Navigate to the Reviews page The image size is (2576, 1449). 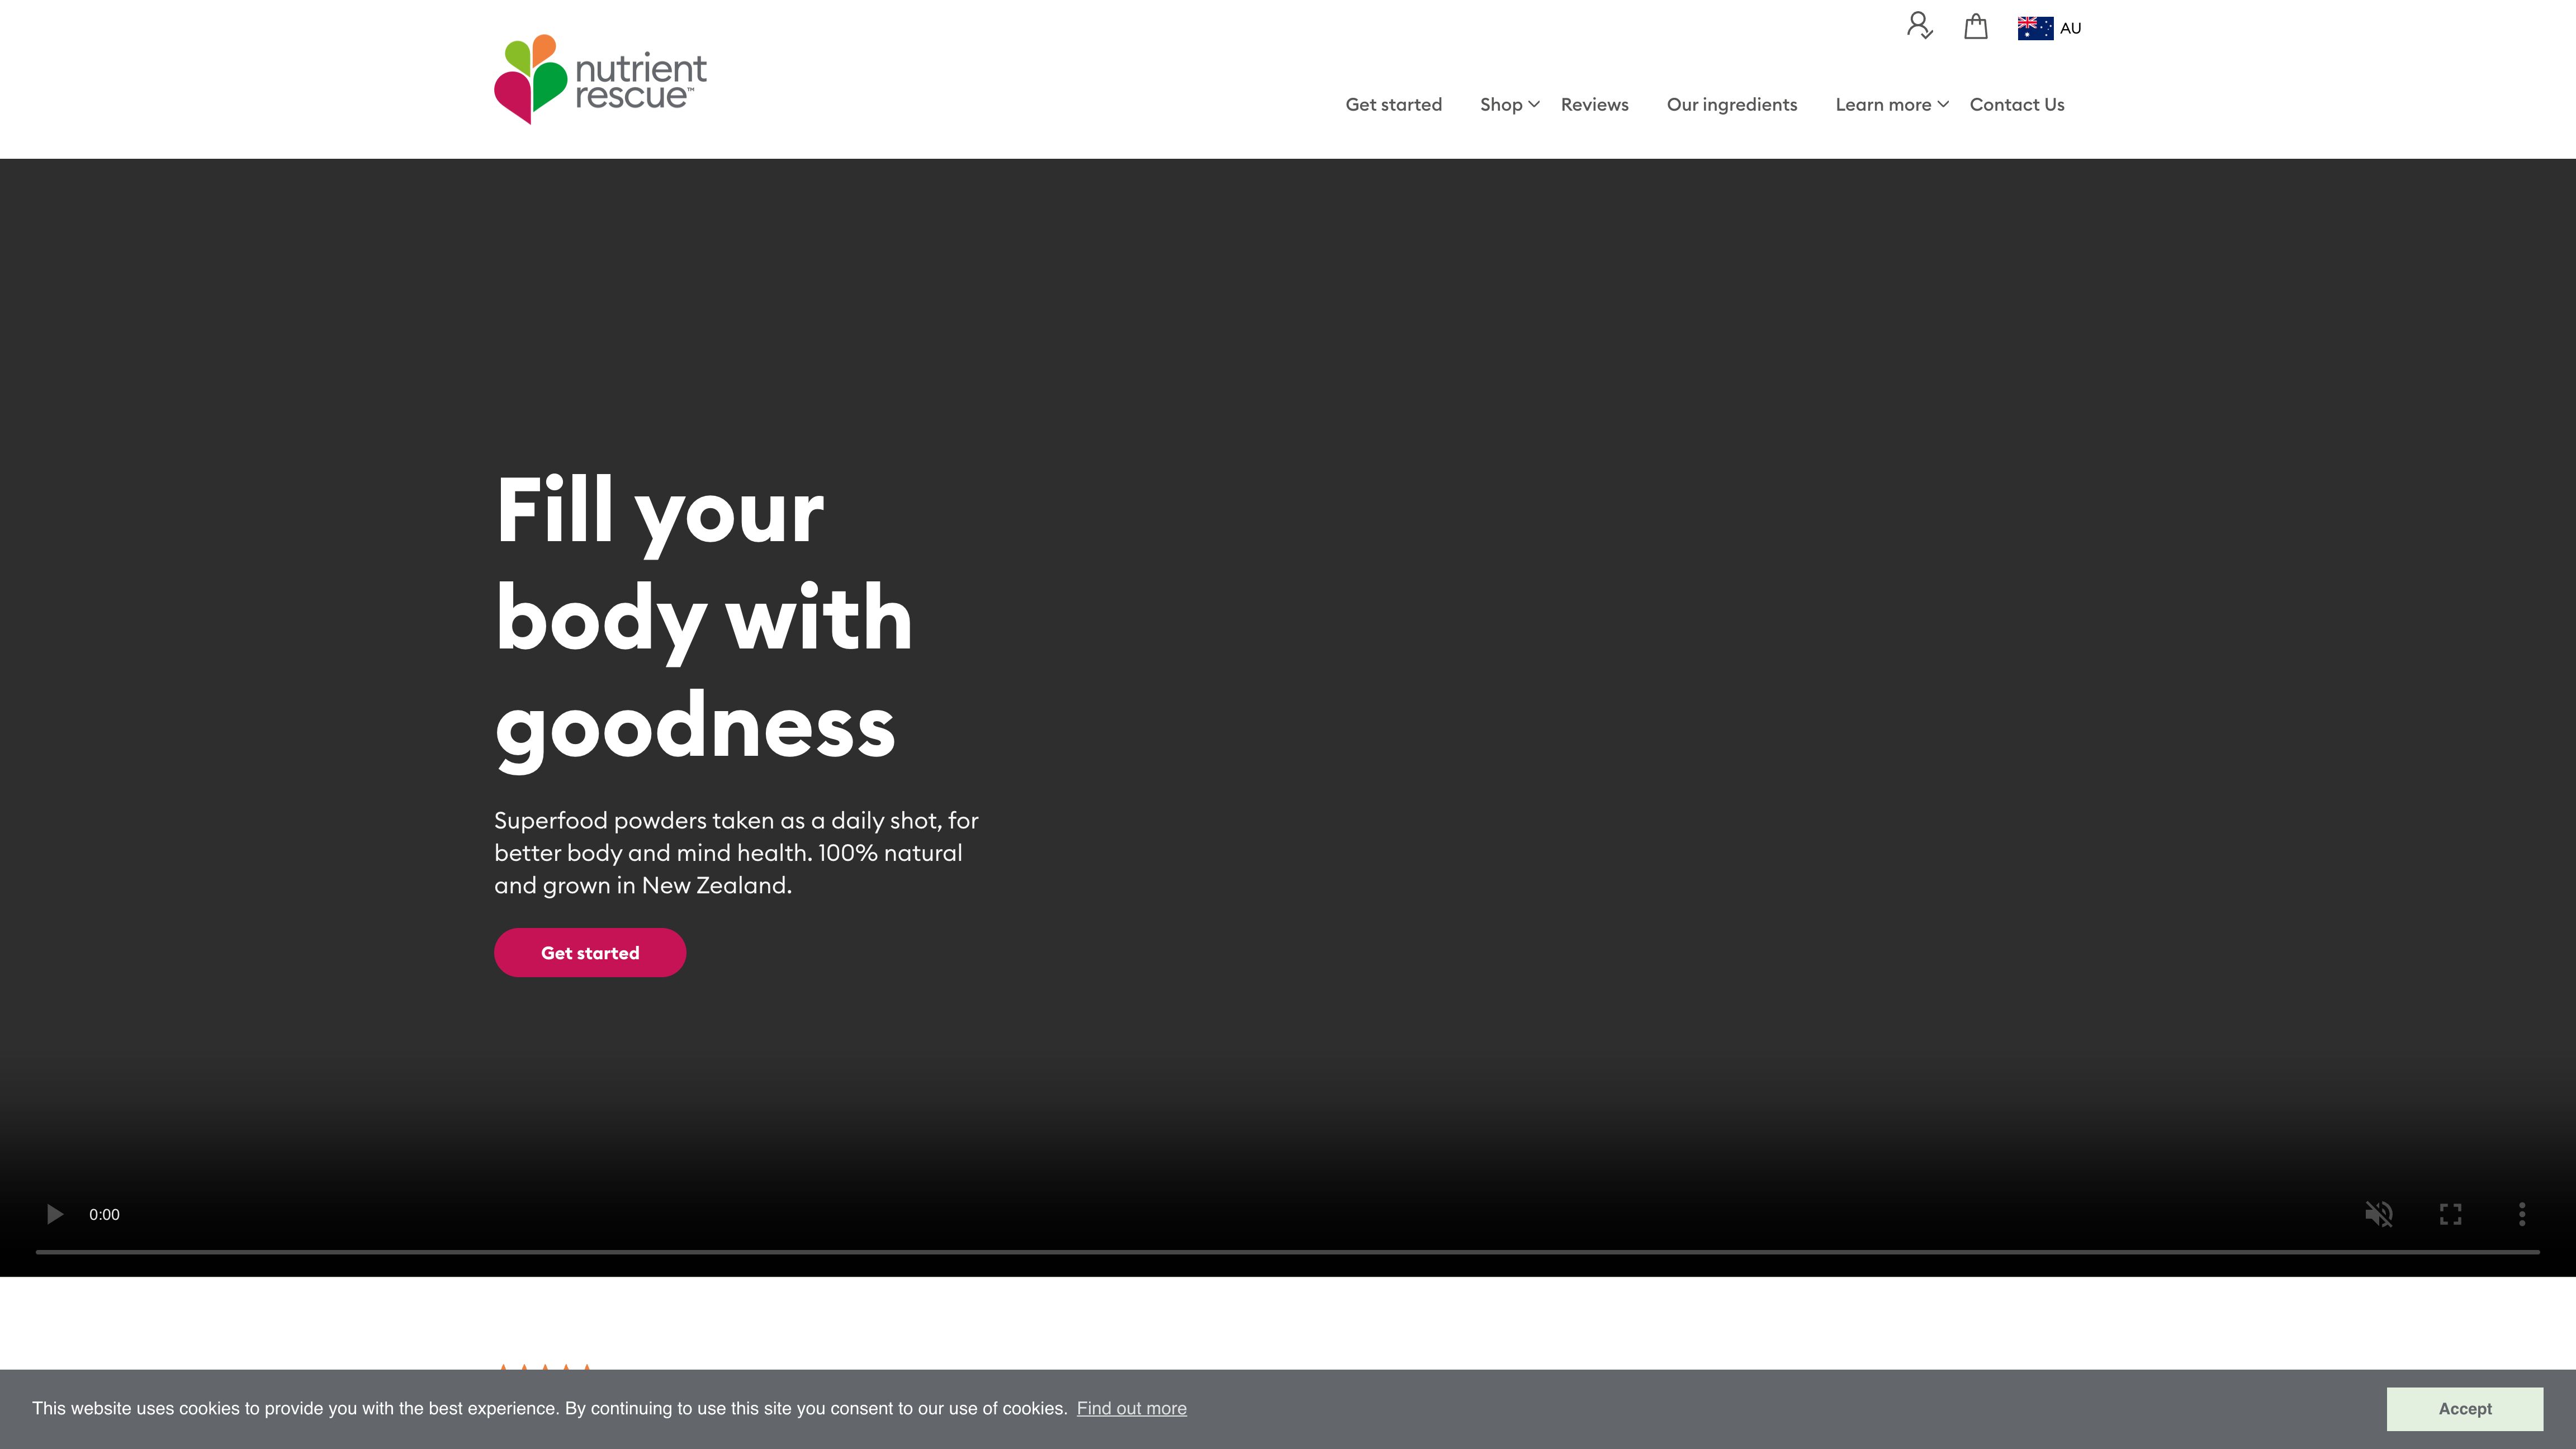[x=1594, y=103]
